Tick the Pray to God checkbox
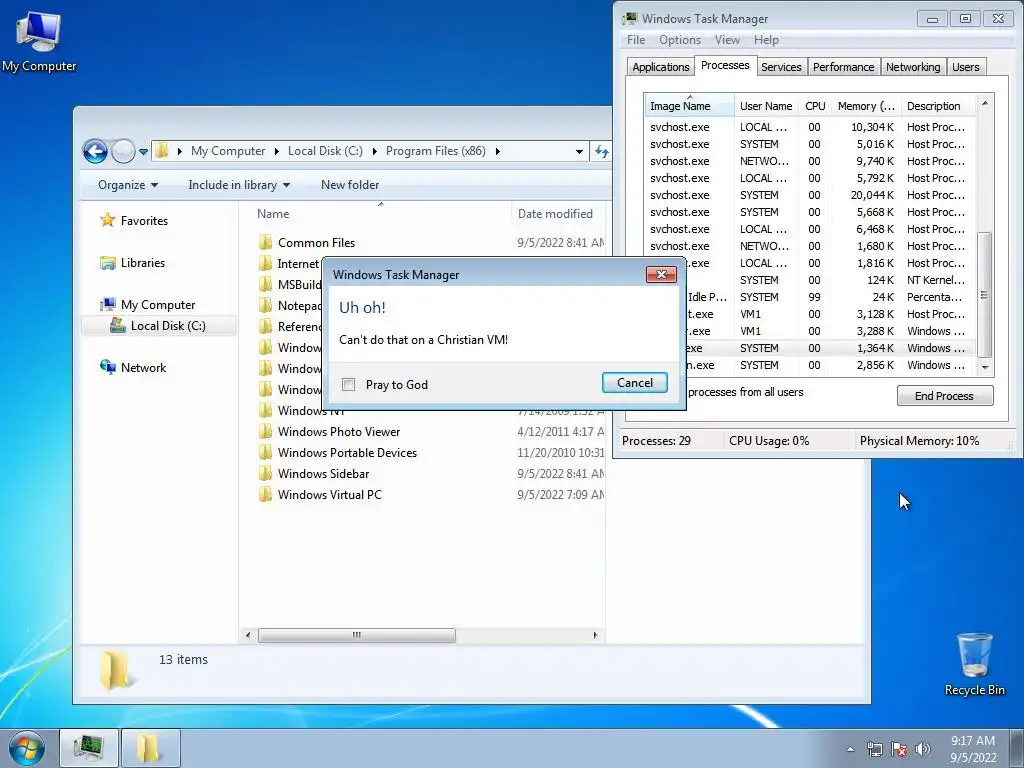Image resolution: width=1024 pixels, height=768 pixels. pyautogui.click(x=349, y=385)
